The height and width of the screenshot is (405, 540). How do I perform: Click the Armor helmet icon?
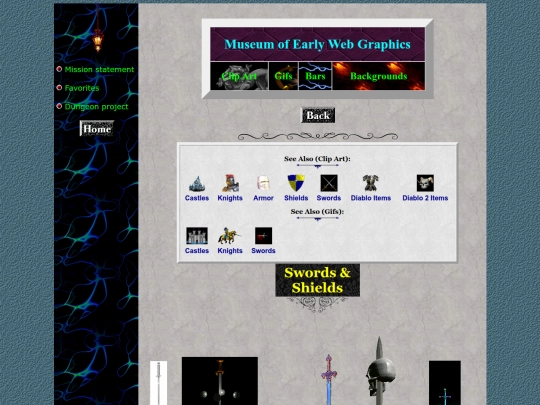(x=263, y=183)
